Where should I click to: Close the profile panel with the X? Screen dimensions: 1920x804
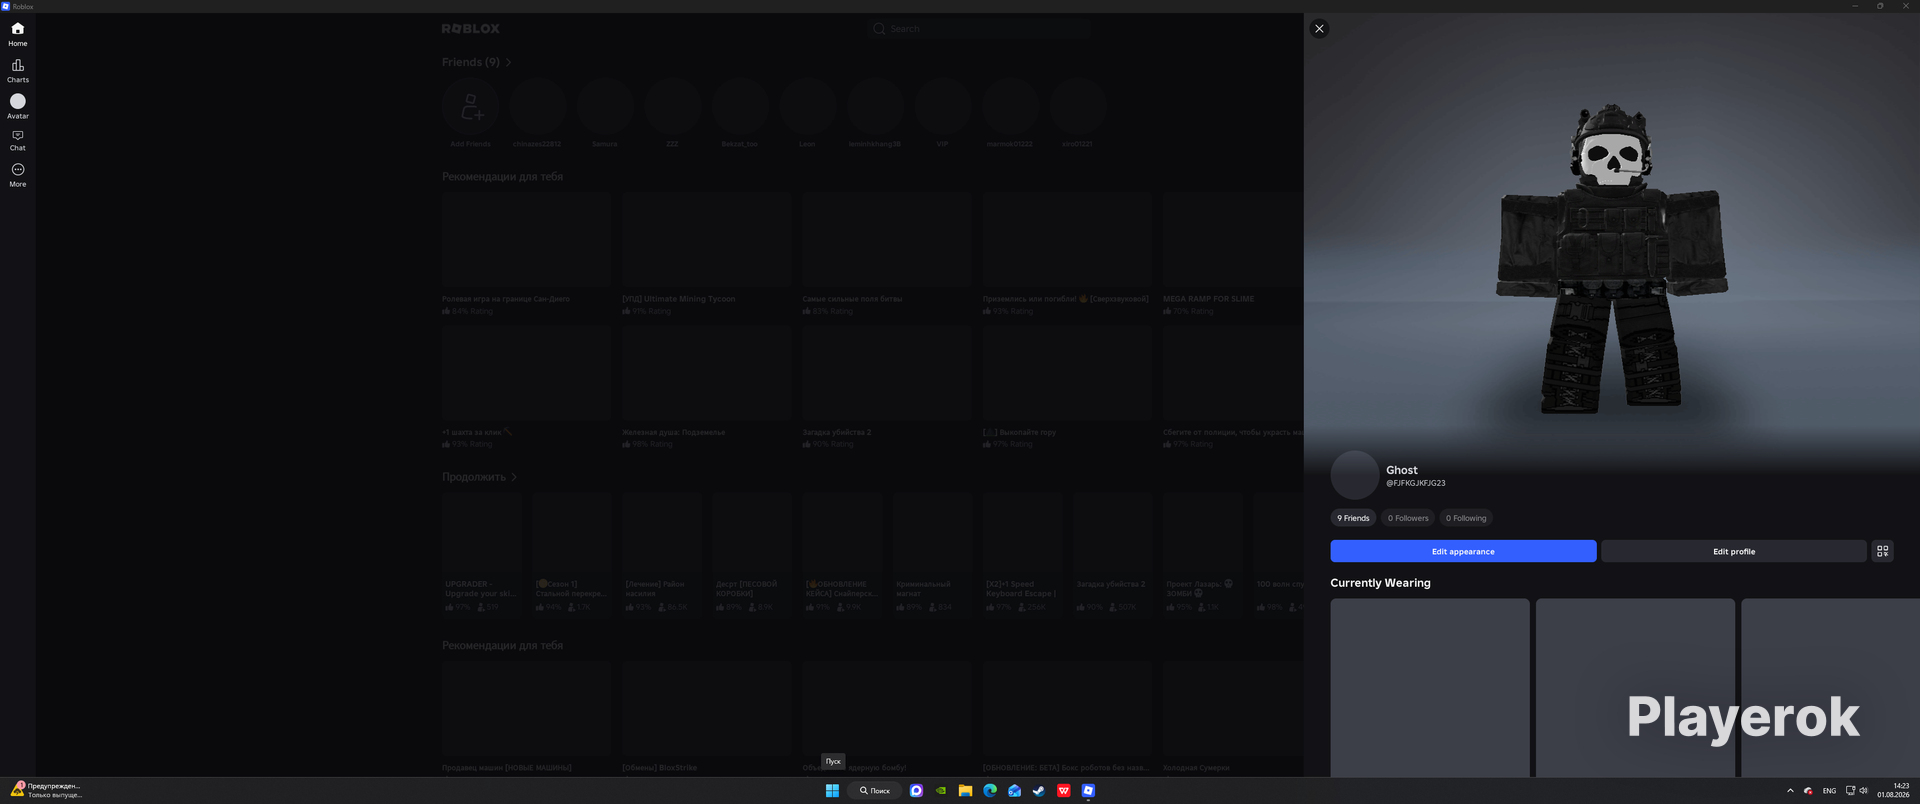click(x=1319, y=29)
